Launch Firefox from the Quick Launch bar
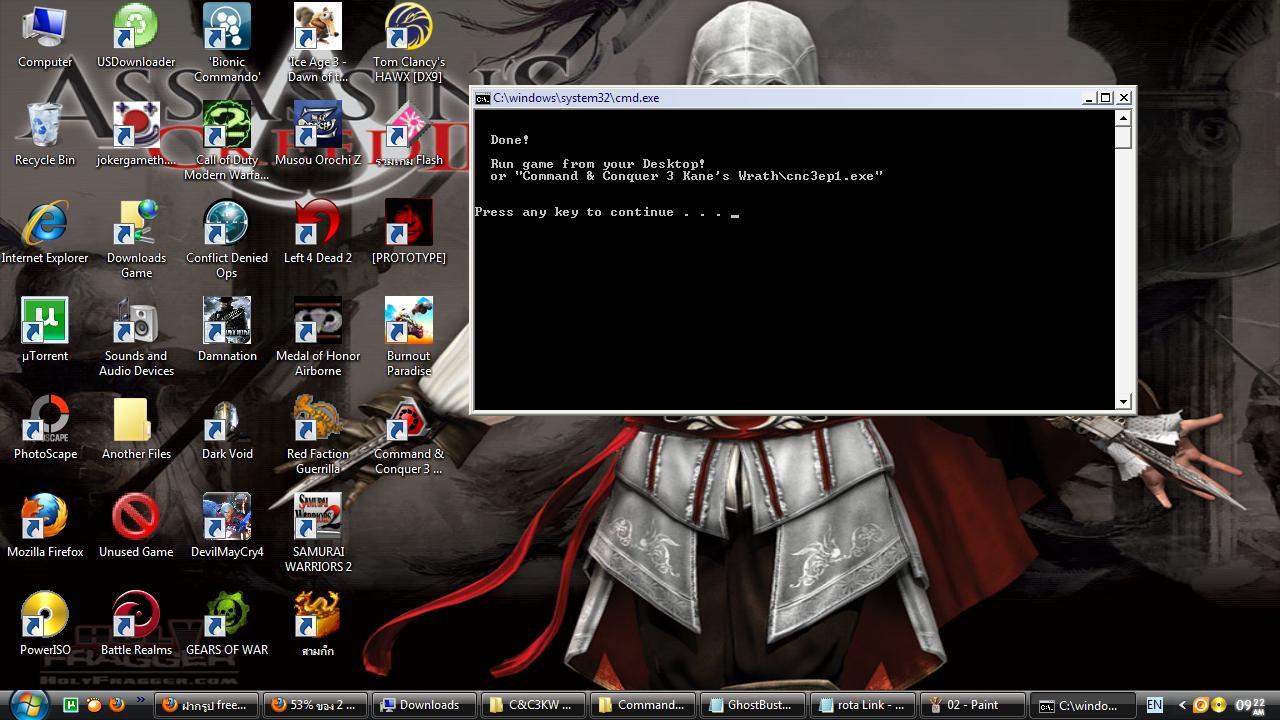Viewport: 1280px width, 720px height. click(116, 705)
